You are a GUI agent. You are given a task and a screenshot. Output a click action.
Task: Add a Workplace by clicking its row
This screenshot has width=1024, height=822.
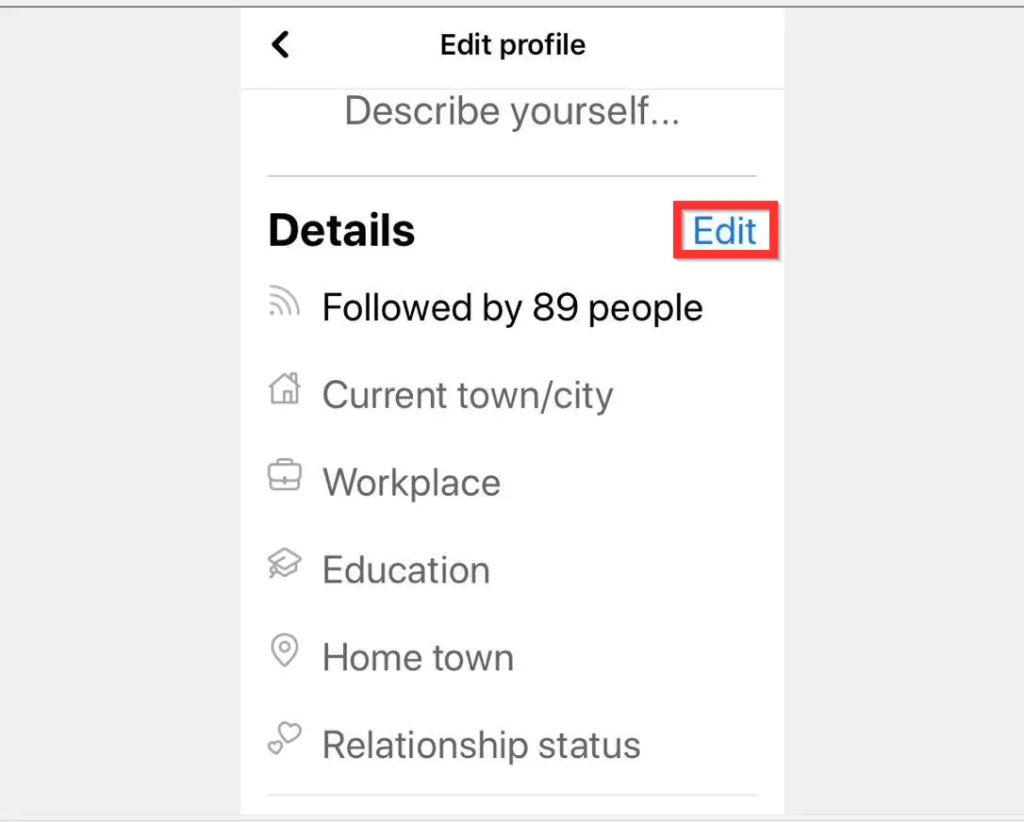pyautogui.click(x=411, y=482)
